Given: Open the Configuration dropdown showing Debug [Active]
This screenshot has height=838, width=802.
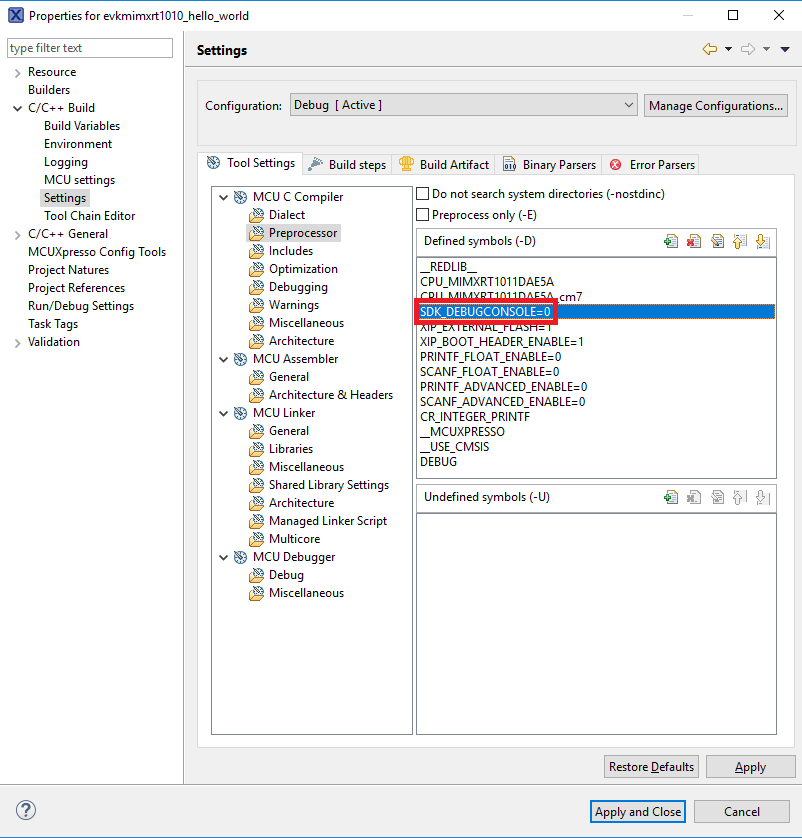Looking at the screenshot, I should tap(463, 105).
